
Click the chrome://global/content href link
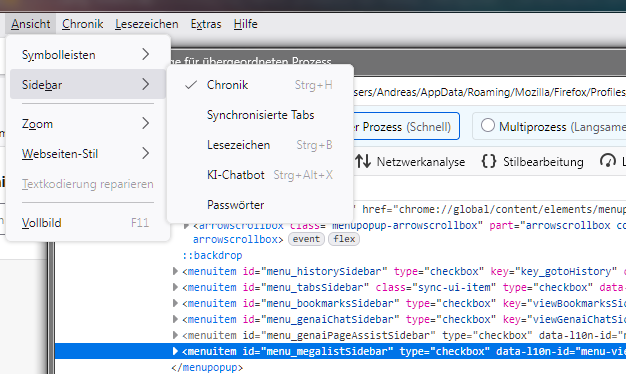tap(512, 210)
